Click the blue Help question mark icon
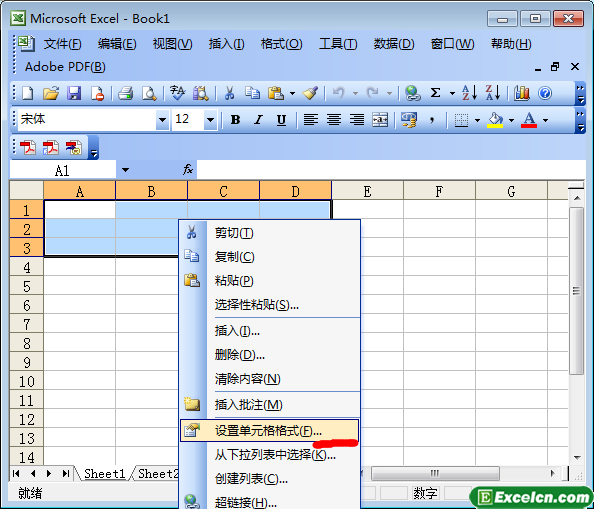The height and width of the screenshot is (509, 594). [x=545, y=93]
